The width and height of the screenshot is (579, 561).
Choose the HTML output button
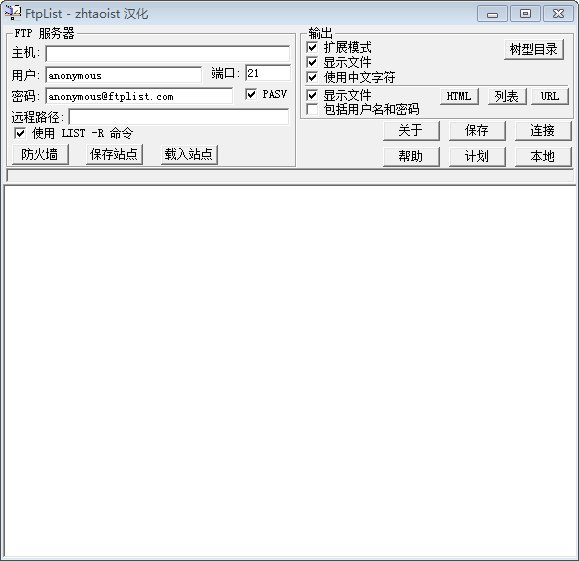[x=459, y=96]
